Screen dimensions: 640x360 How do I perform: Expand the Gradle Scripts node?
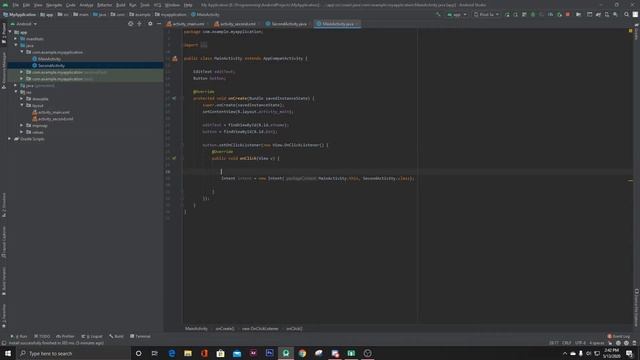(10, 139)
